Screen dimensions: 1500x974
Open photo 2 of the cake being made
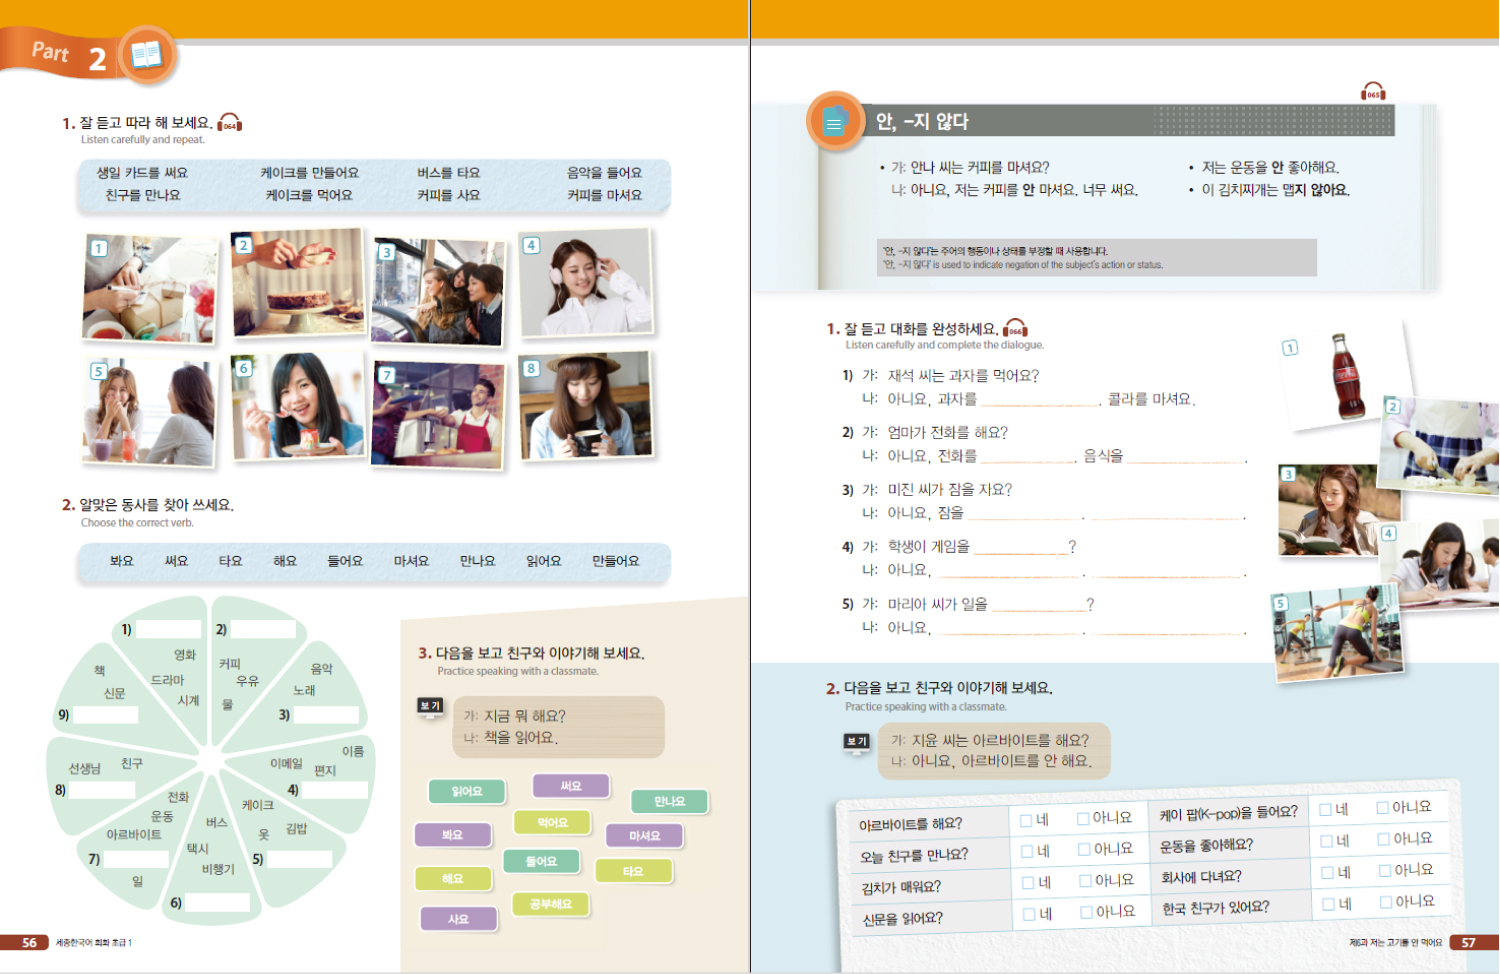[x=298, y=283]
